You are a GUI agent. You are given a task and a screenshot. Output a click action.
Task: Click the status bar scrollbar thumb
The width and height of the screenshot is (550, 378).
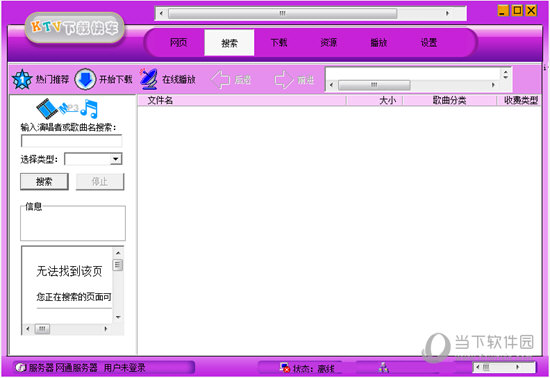(486, 367)
